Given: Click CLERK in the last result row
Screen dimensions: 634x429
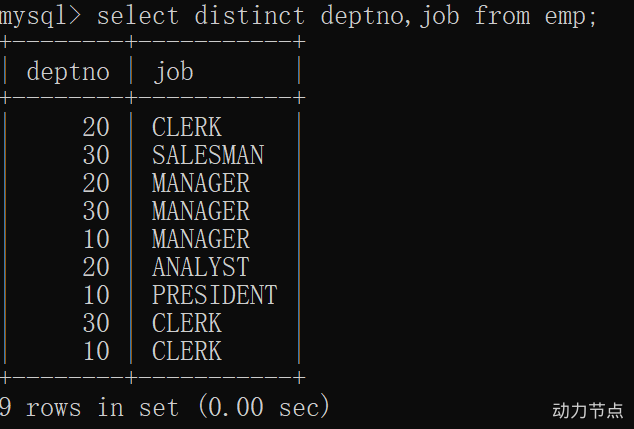Looking at the screenshot, I should (x=187, y=351).
